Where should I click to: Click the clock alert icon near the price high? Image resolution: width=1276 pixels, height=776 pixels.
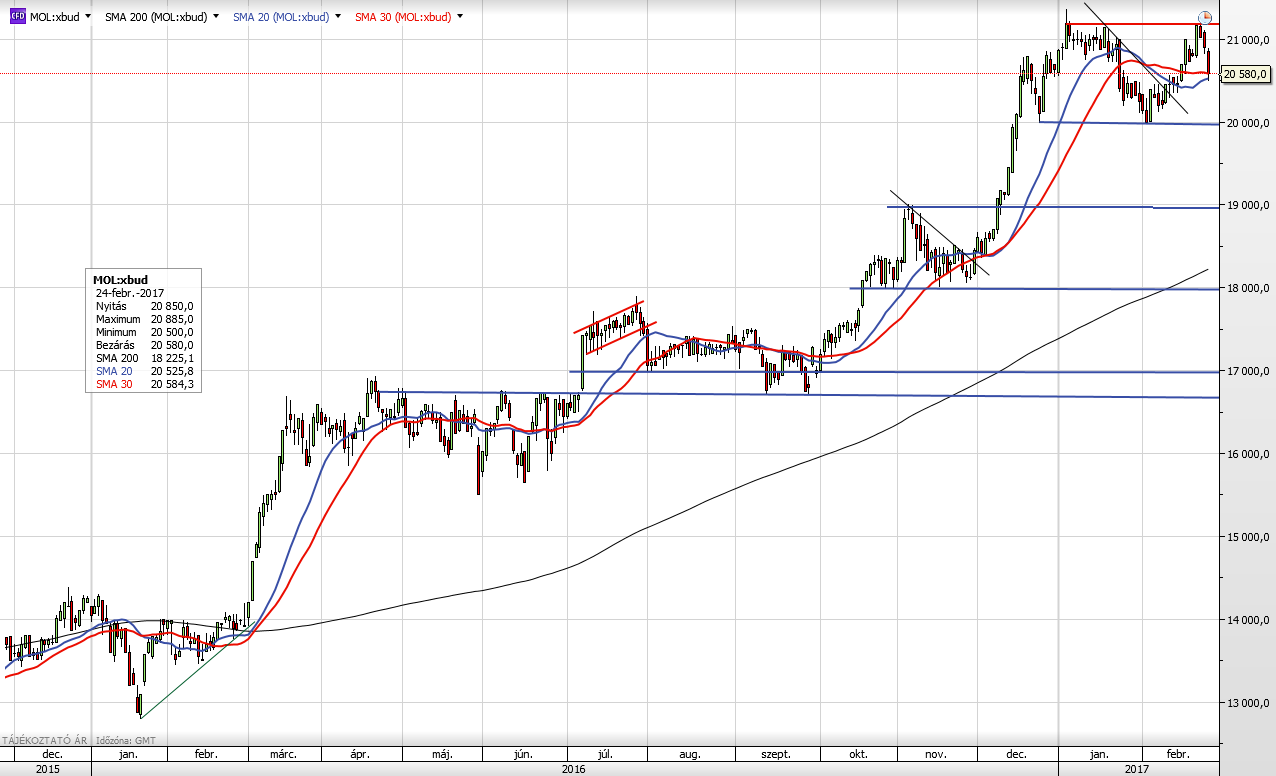(1205, 17)
